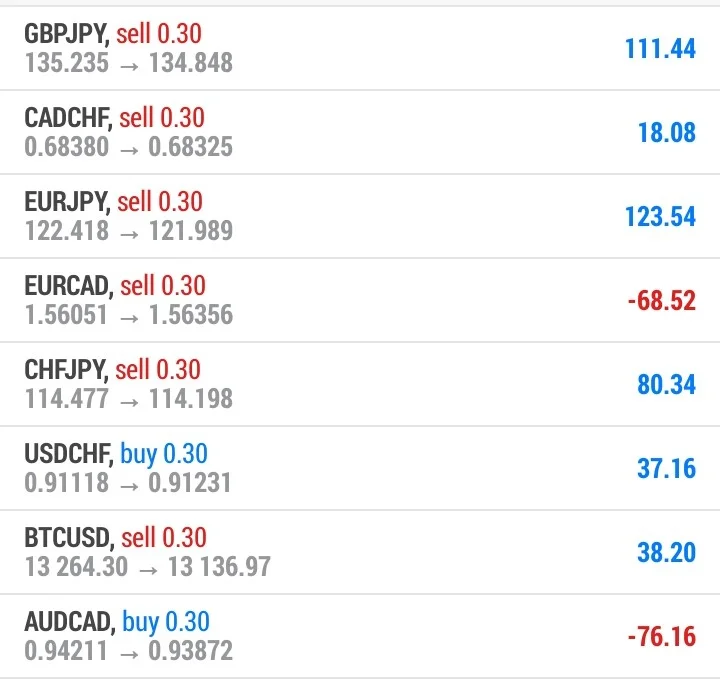Select the CADCHF sell position row
This screenshot has width=720, height=679.
pos(360,132)
